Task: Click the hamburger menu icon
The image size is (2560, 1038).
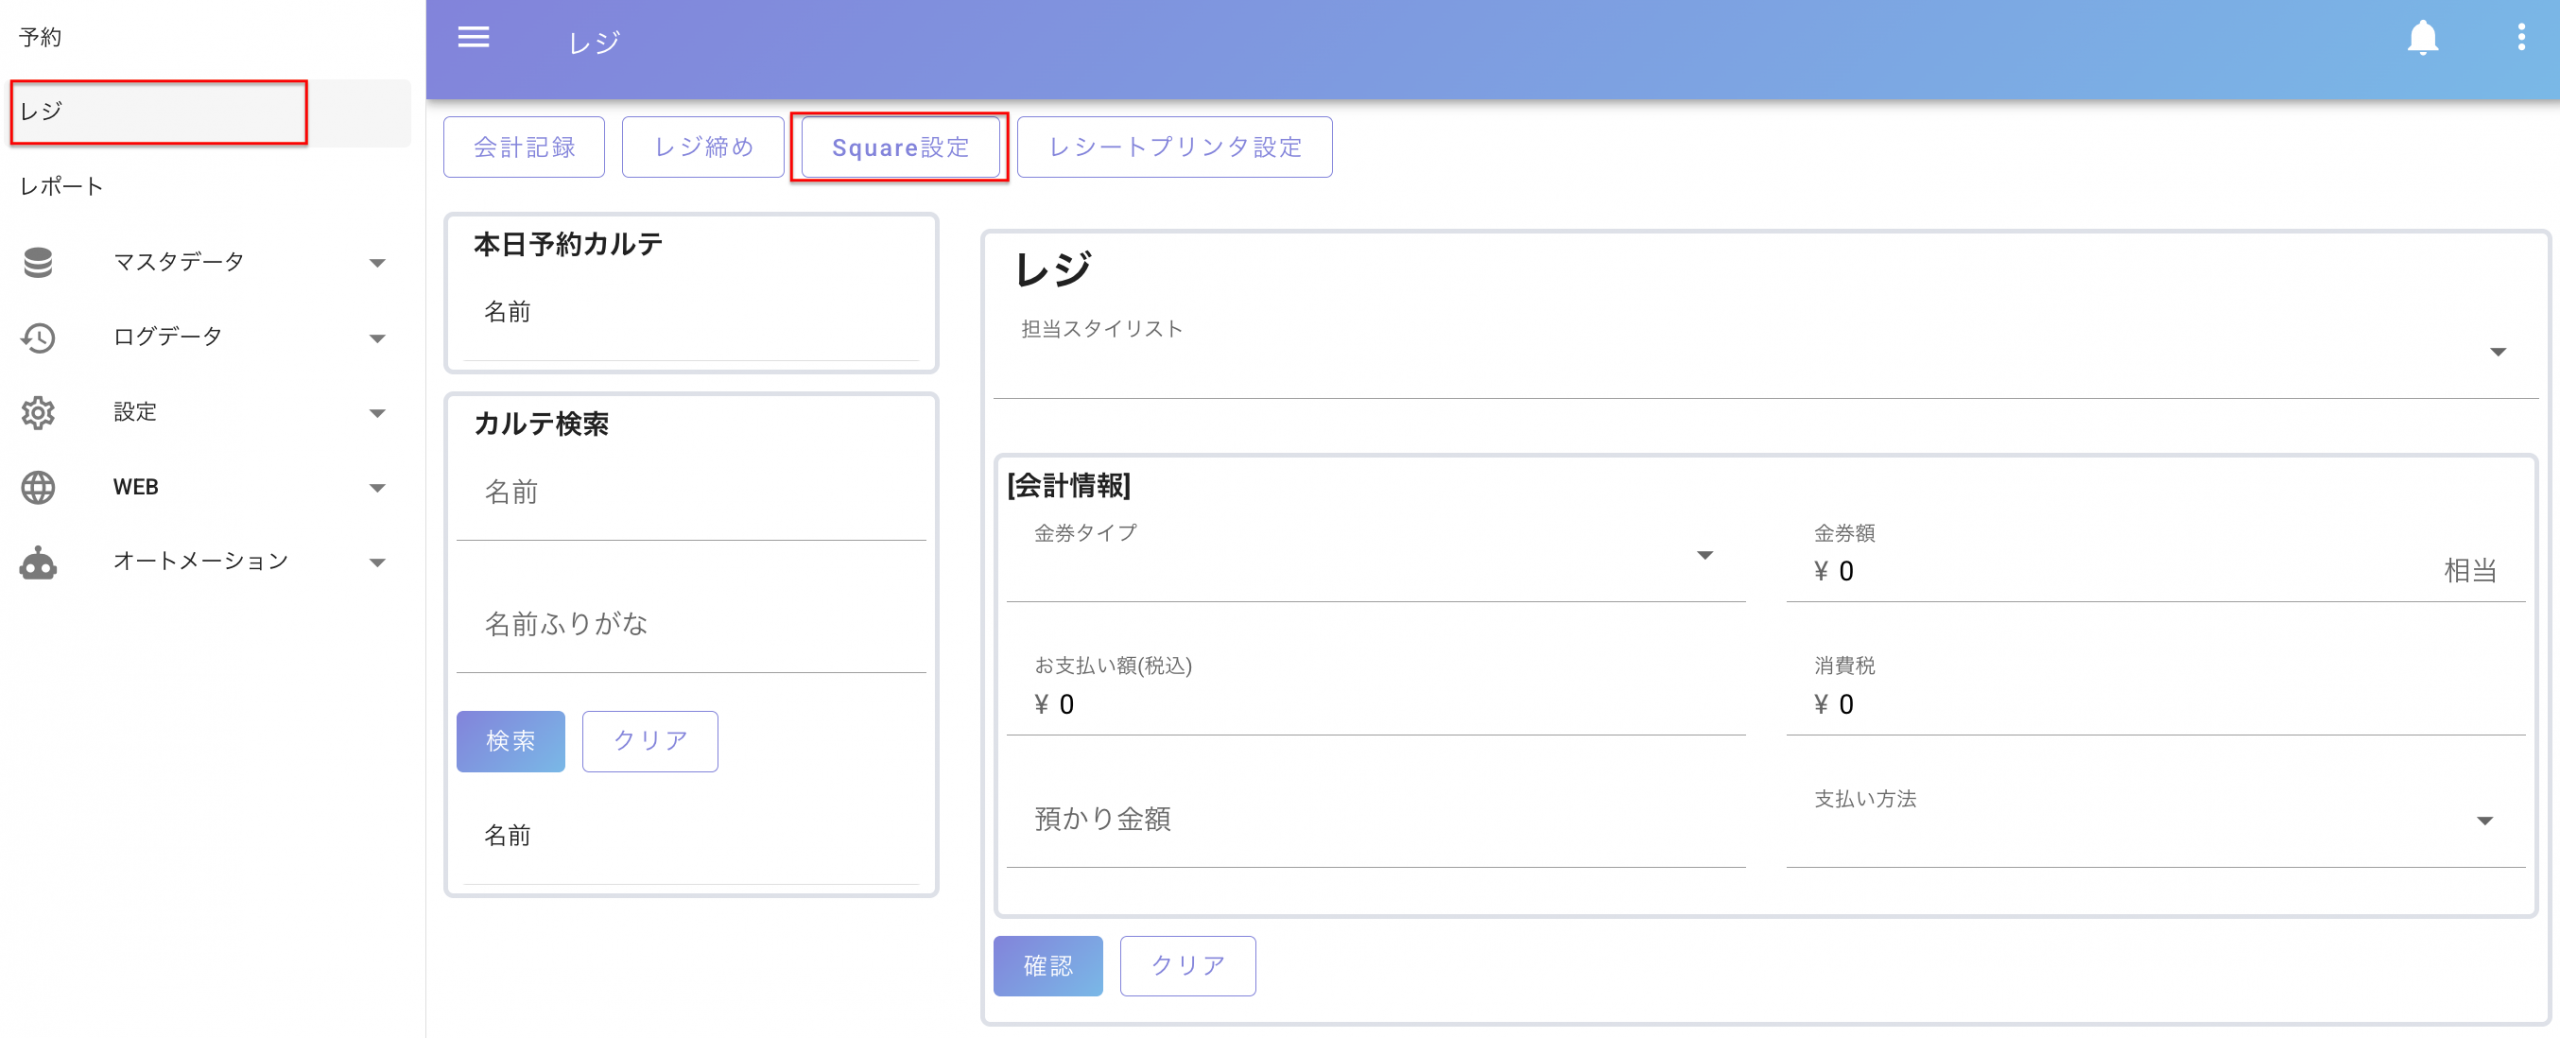Action: (x=473, y=38)
